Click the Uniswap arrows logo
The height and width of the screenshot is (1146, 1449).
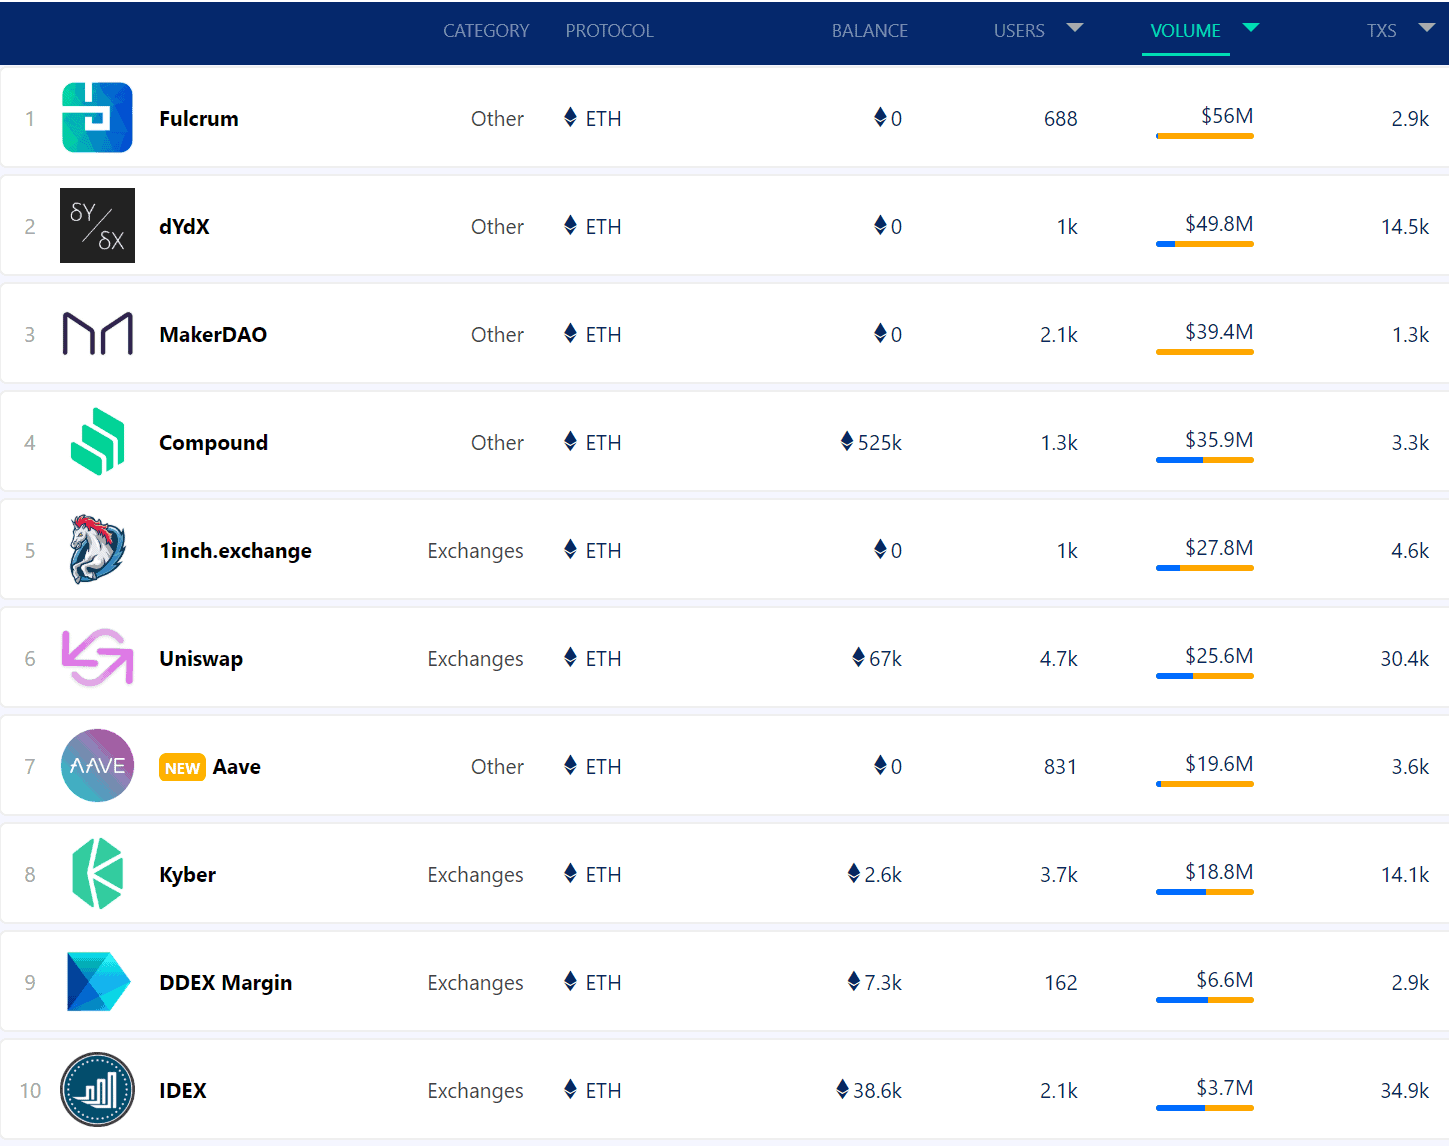click(x=97, y=658)
